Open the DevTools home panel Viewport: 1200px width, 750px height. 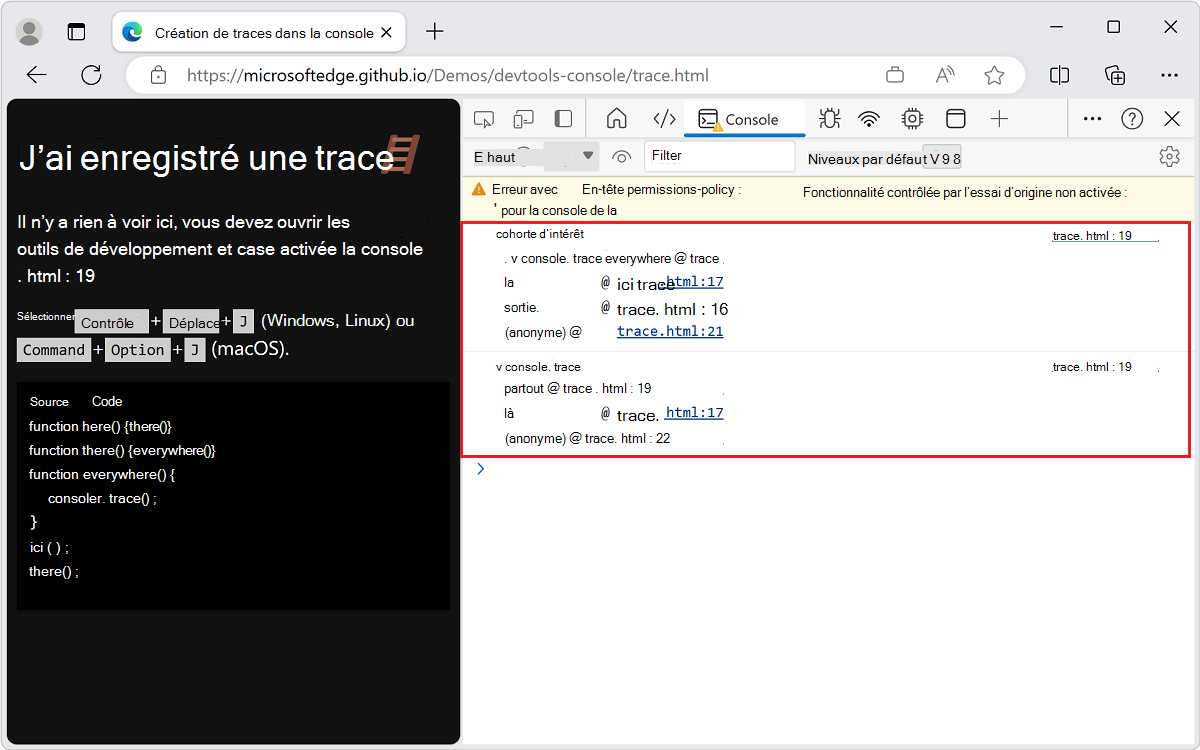[616, 118]
